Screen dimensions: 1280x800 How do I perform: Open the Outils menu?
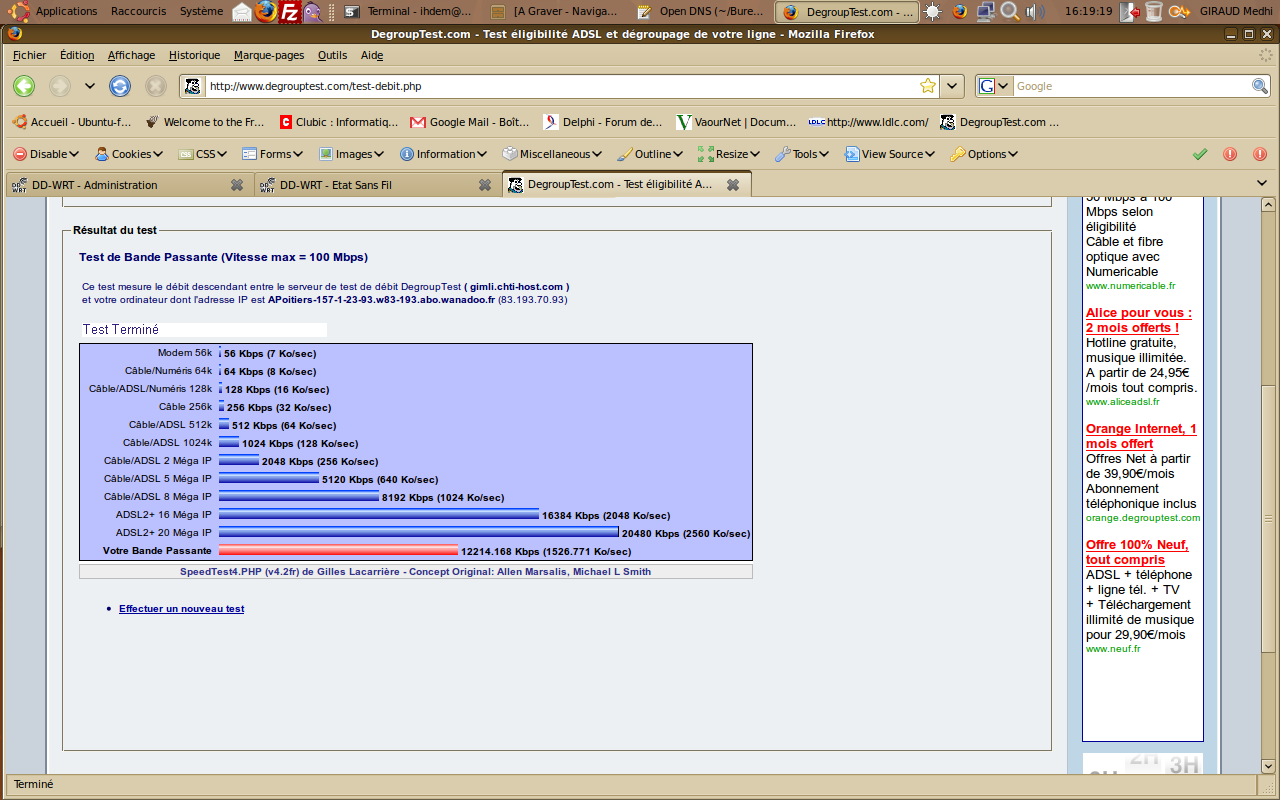332,56
